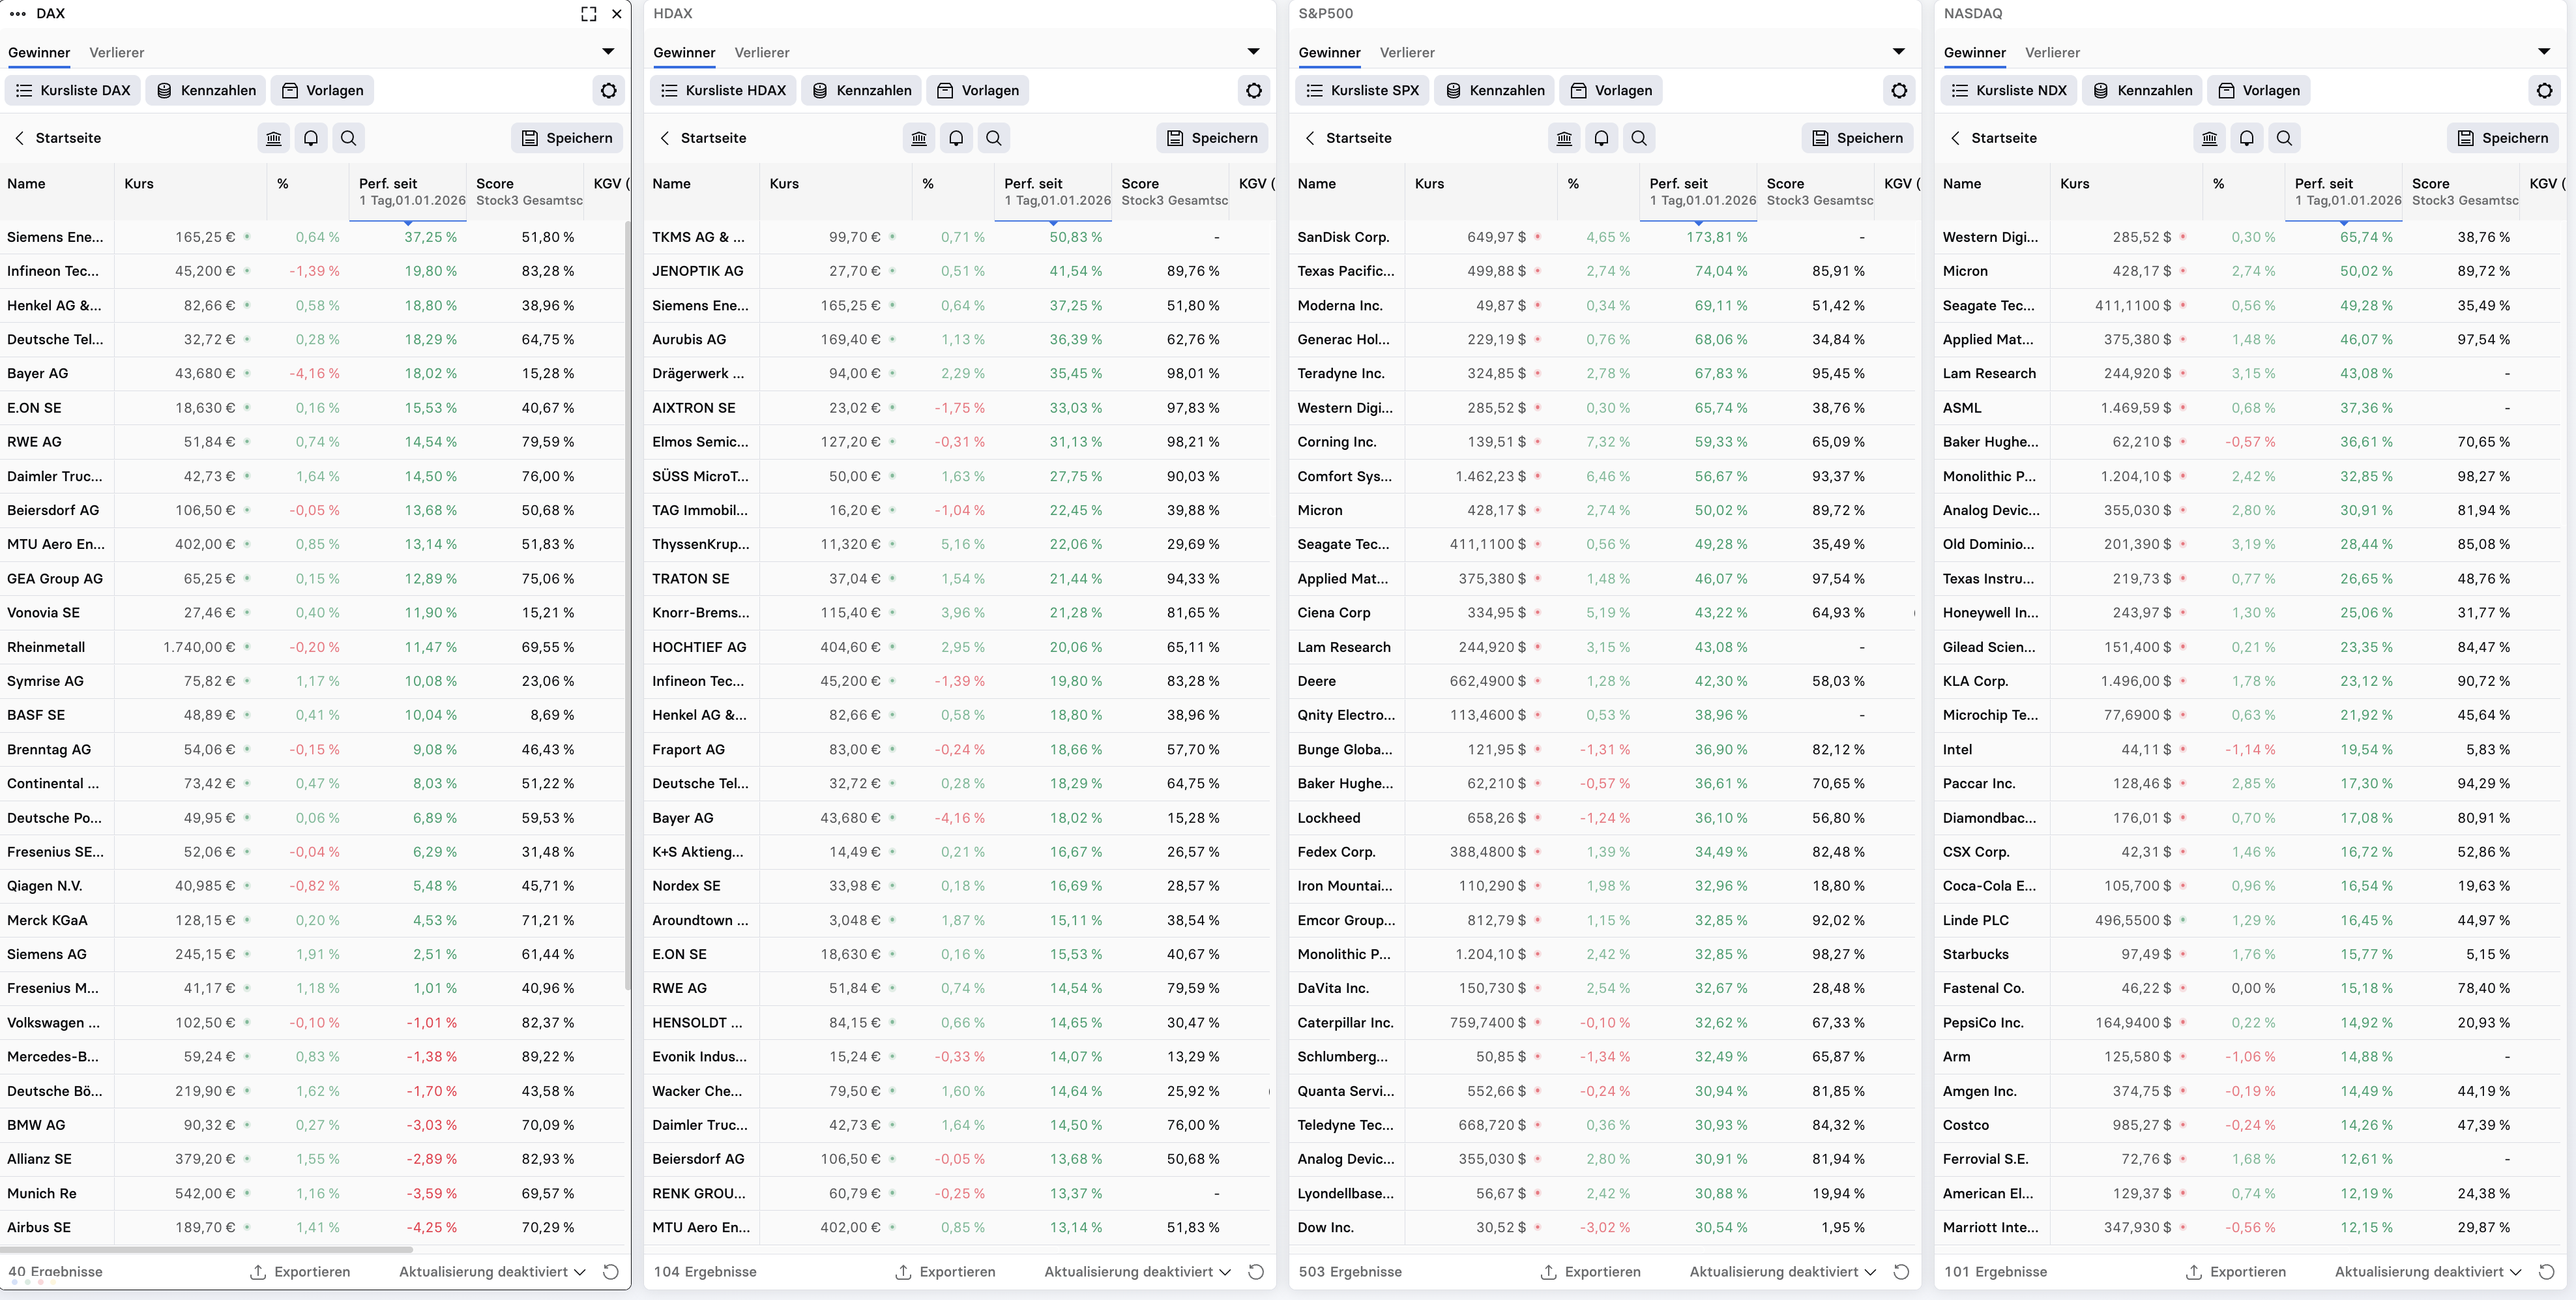Click the search magnifier in NASDAQ panel
Screen dimensions: 2576x1300
(2283, 138)
